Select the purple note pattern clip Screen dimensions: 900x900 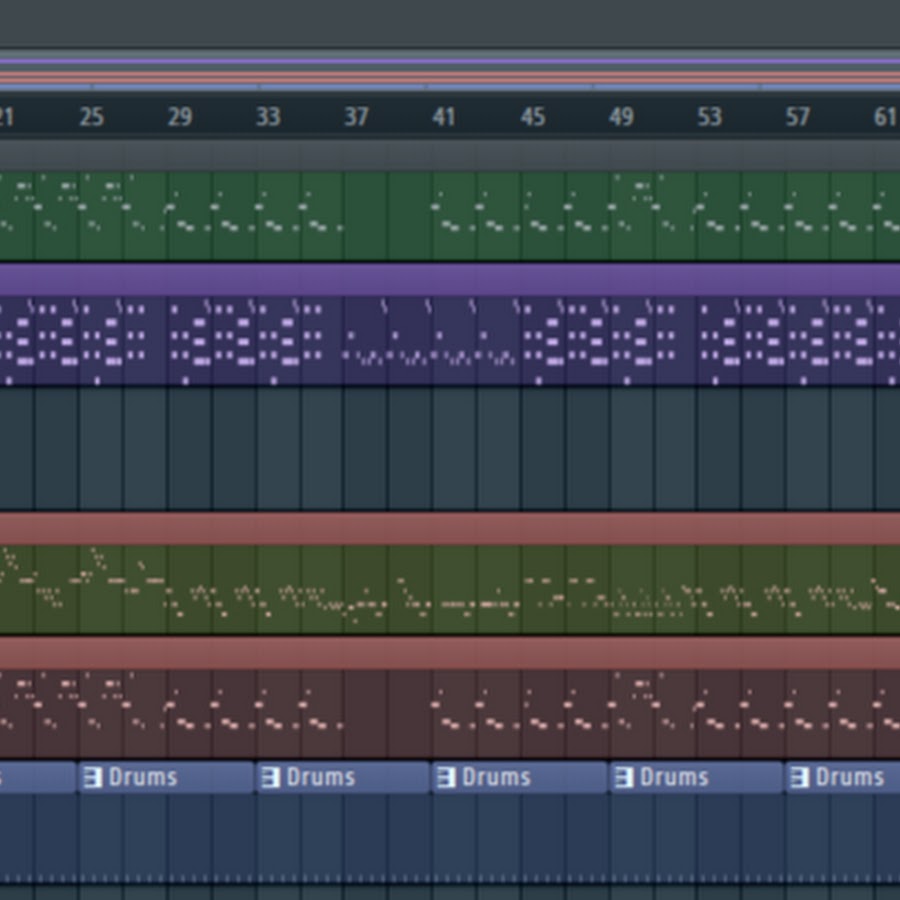point(450,340)
